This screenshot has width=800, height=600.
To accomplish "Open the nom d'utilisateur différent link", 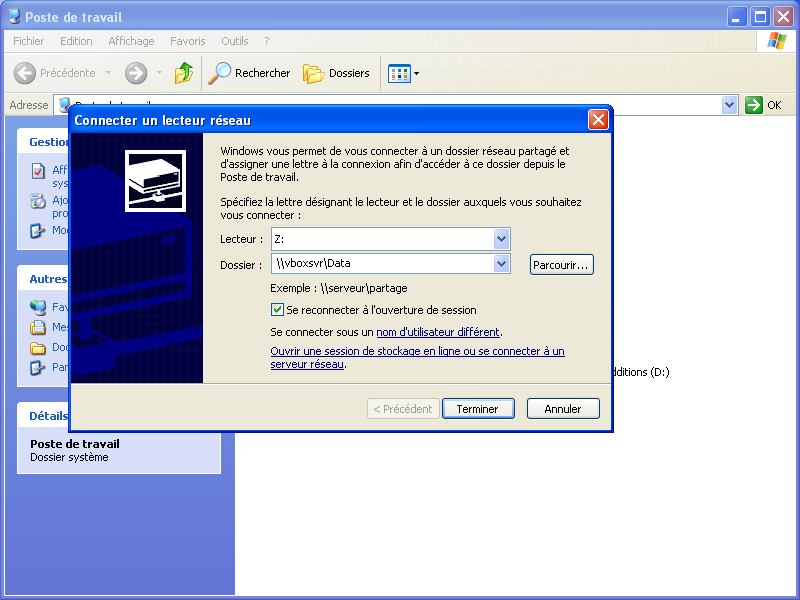I will pyautogui.click(x=438, y=332).
